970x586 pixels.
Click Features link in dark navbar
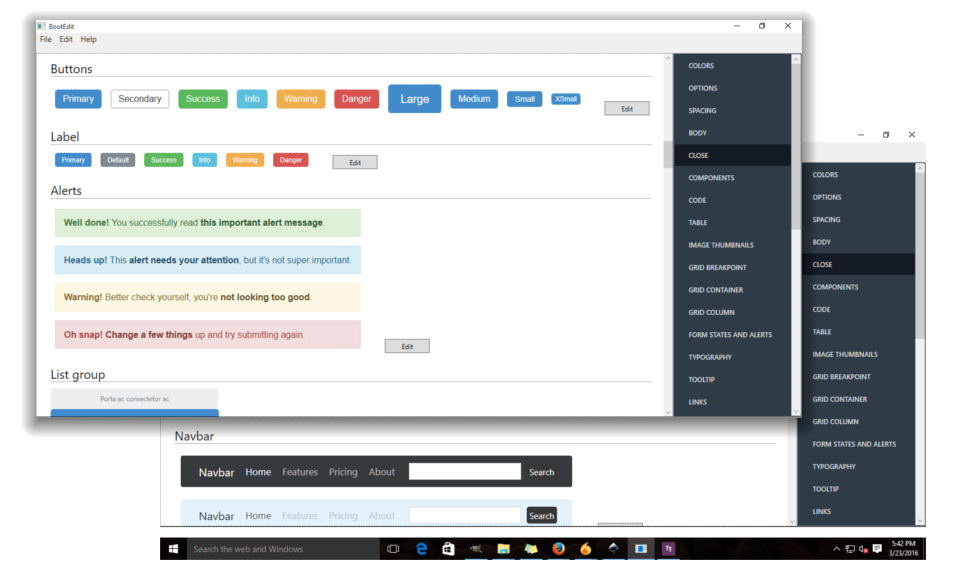pyautogui.click(x=300, y=472)
